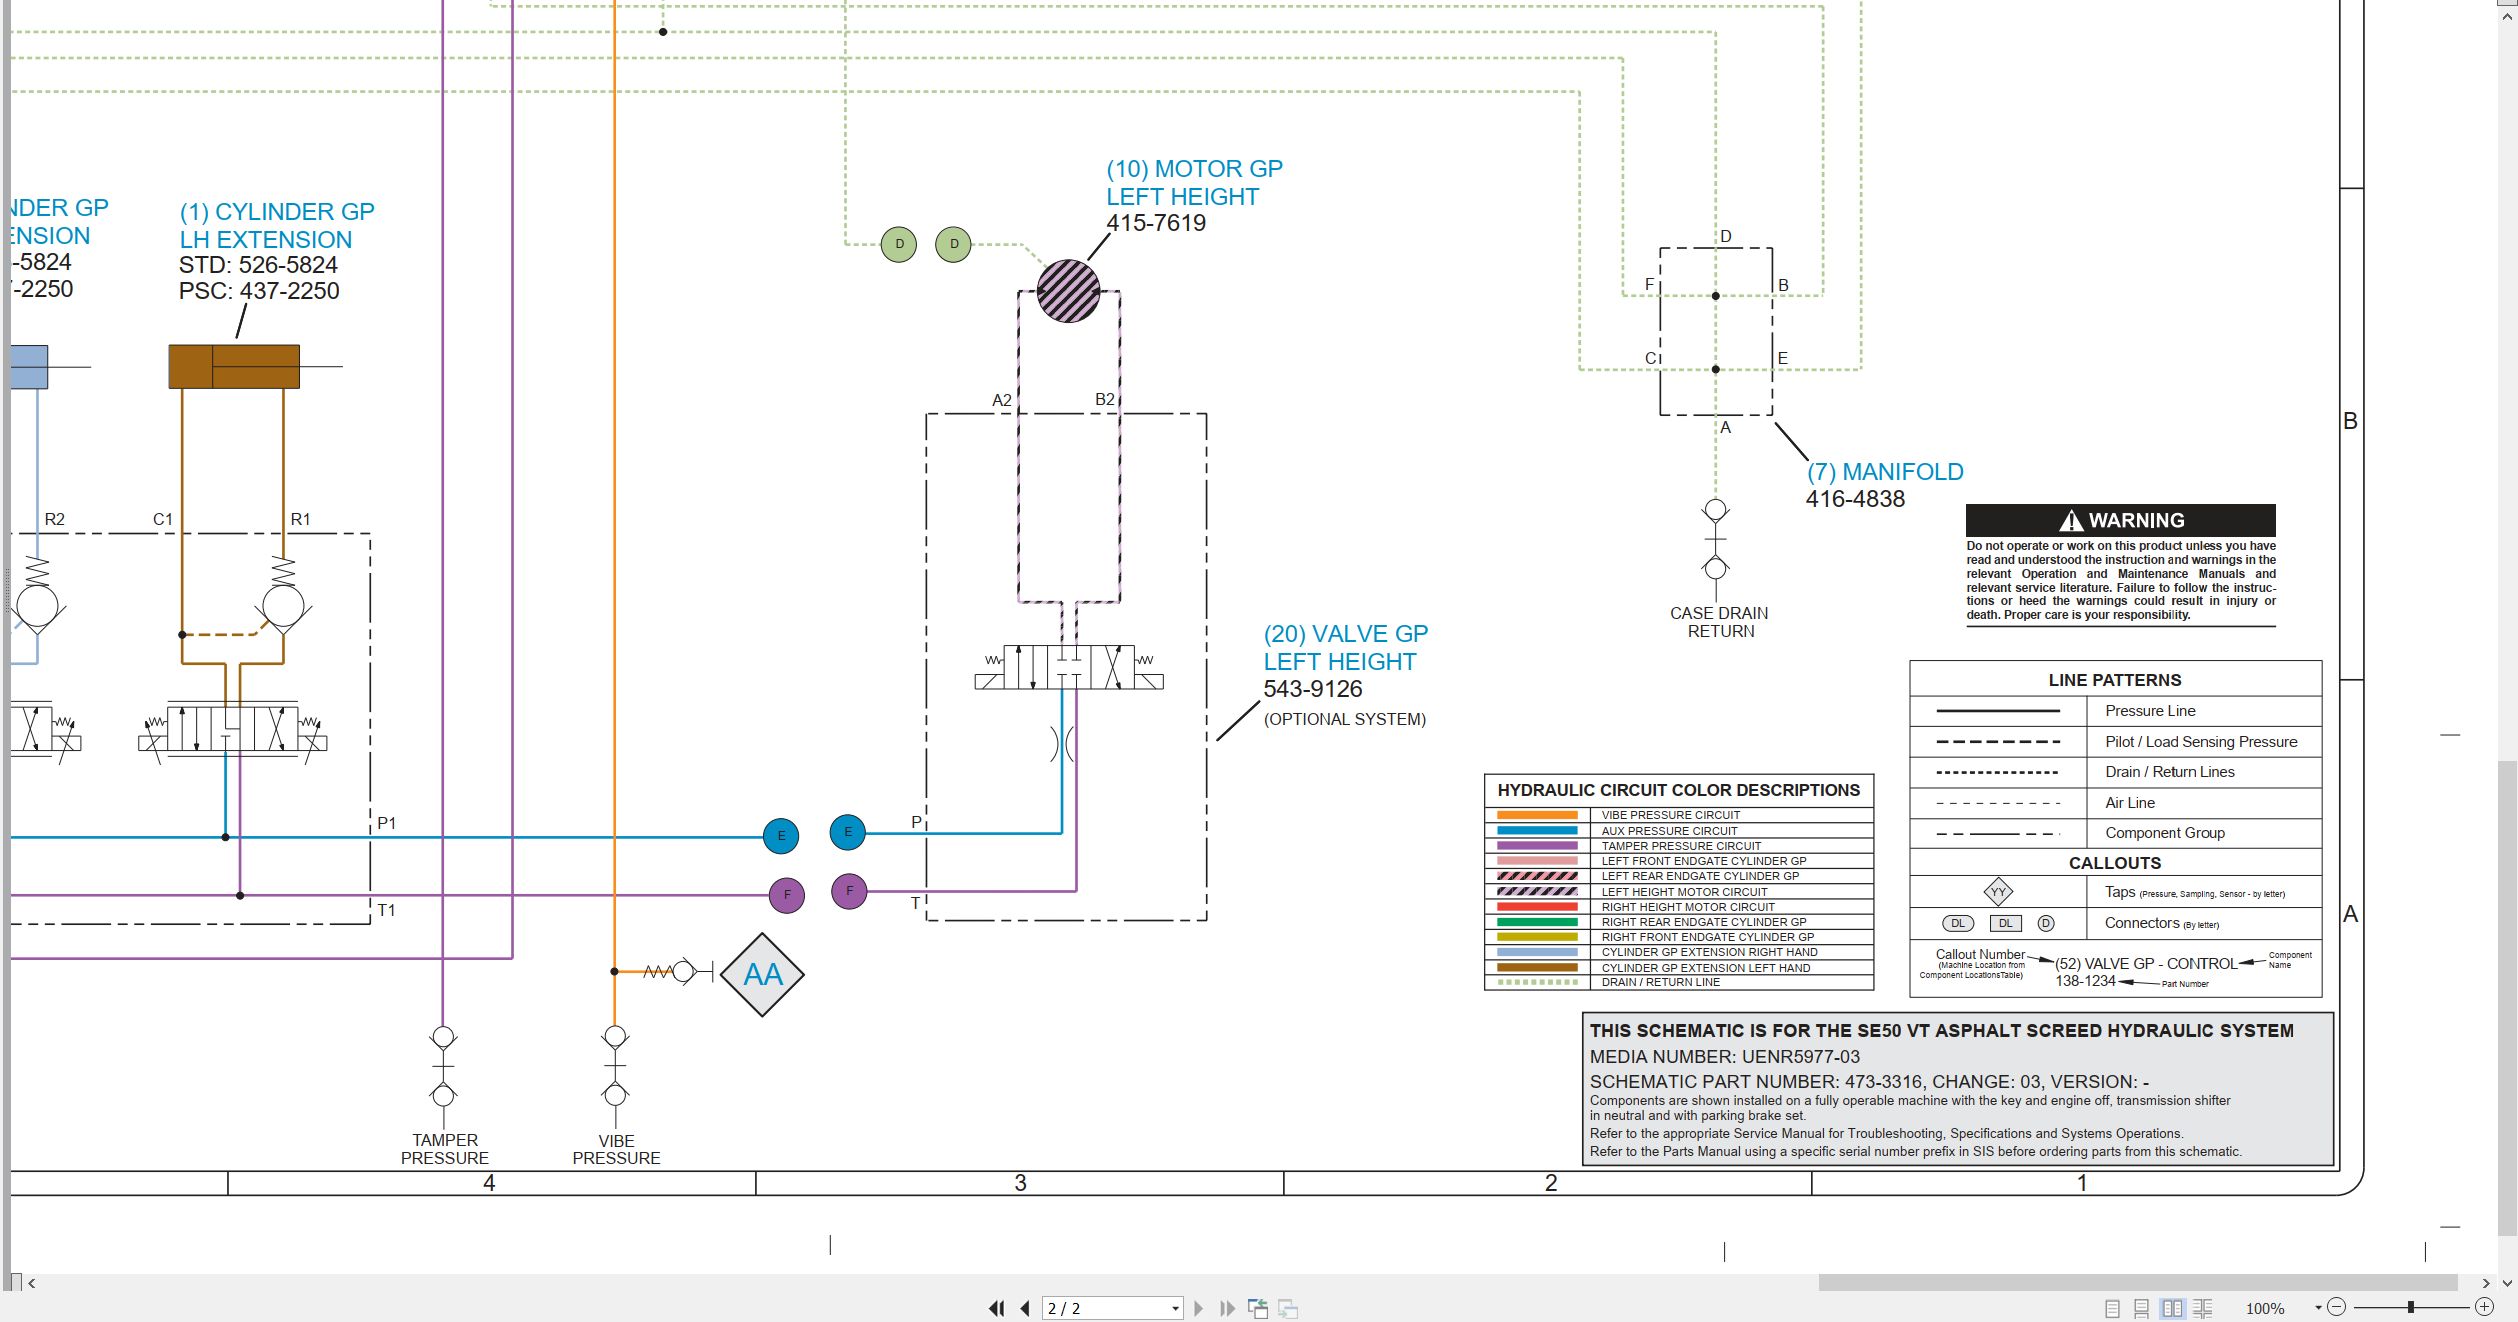2518x1322 pixels.
Task: Click the 100% zoom value
Action: pos(2265,1308)
